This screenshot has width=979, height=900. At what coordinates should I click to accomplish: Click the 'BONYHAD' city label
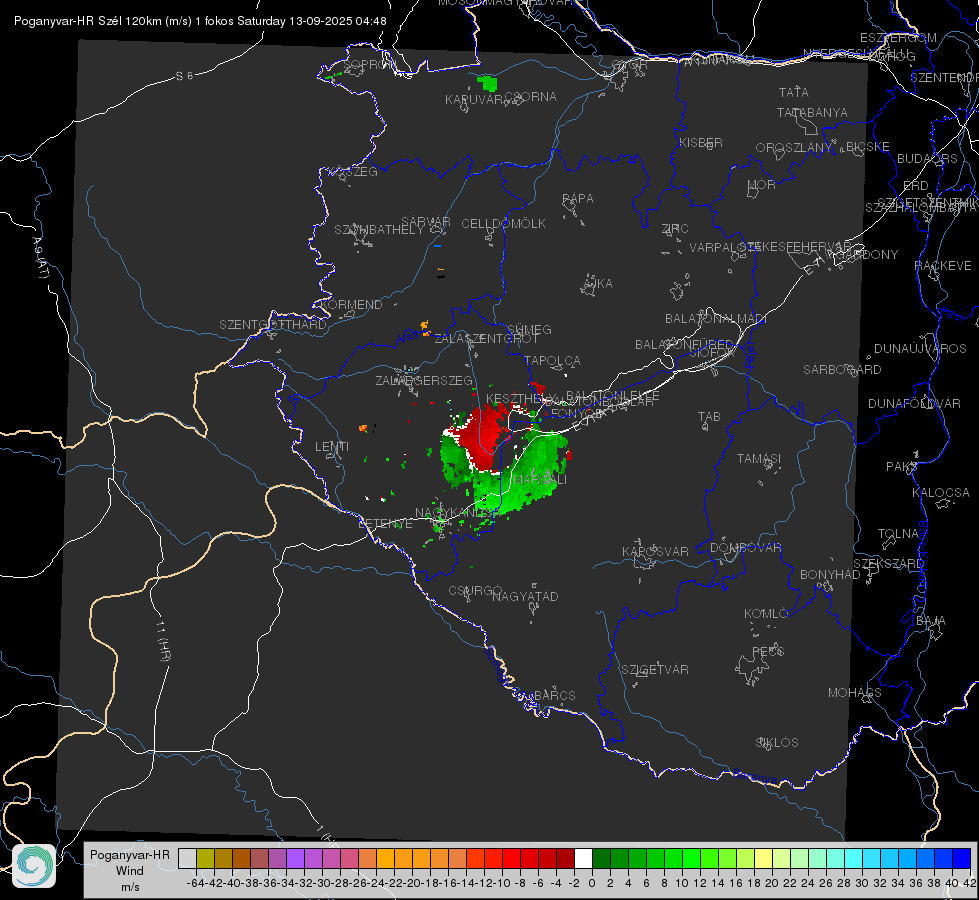830,575
